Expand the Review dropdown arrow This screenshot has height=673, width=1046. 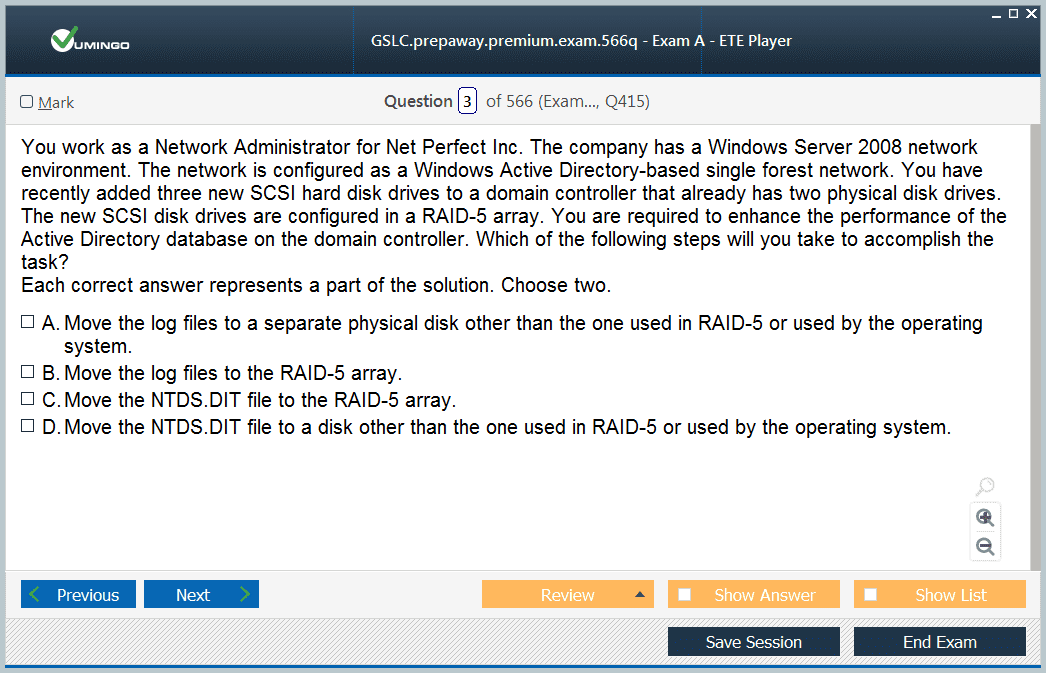(640, 594)
